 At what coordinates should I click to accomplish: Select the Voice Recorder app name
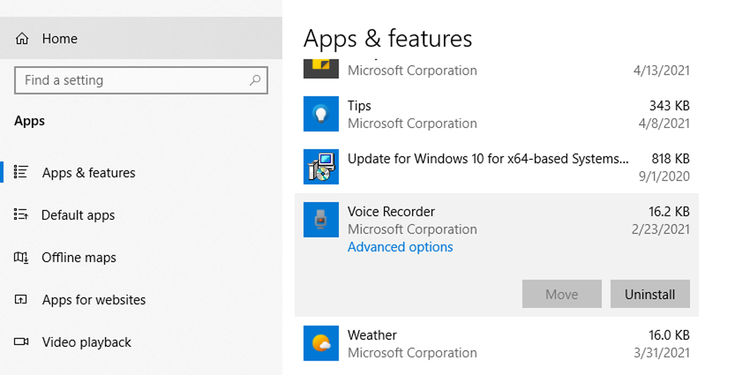391,211
